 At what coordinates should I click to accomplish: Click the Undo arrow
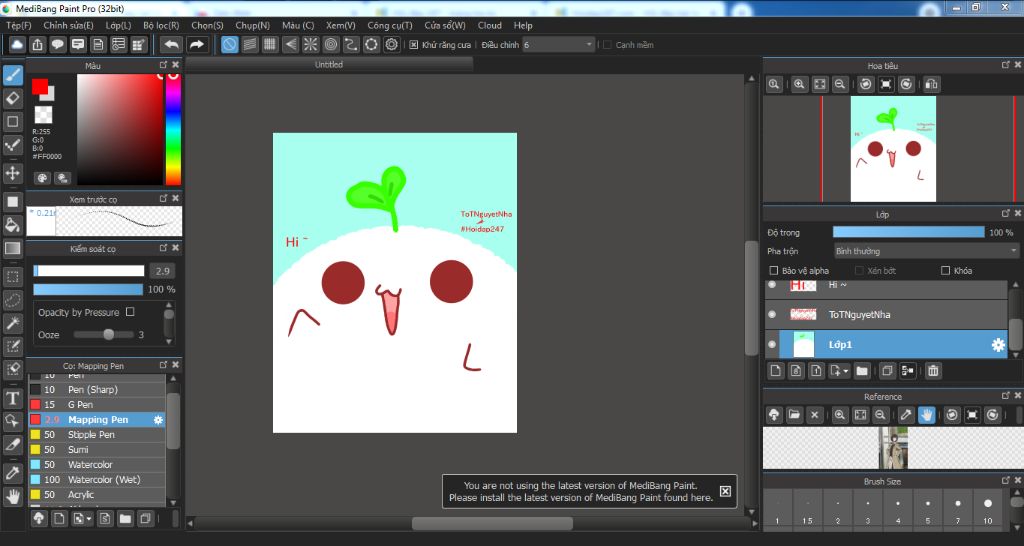pos(171,44)
